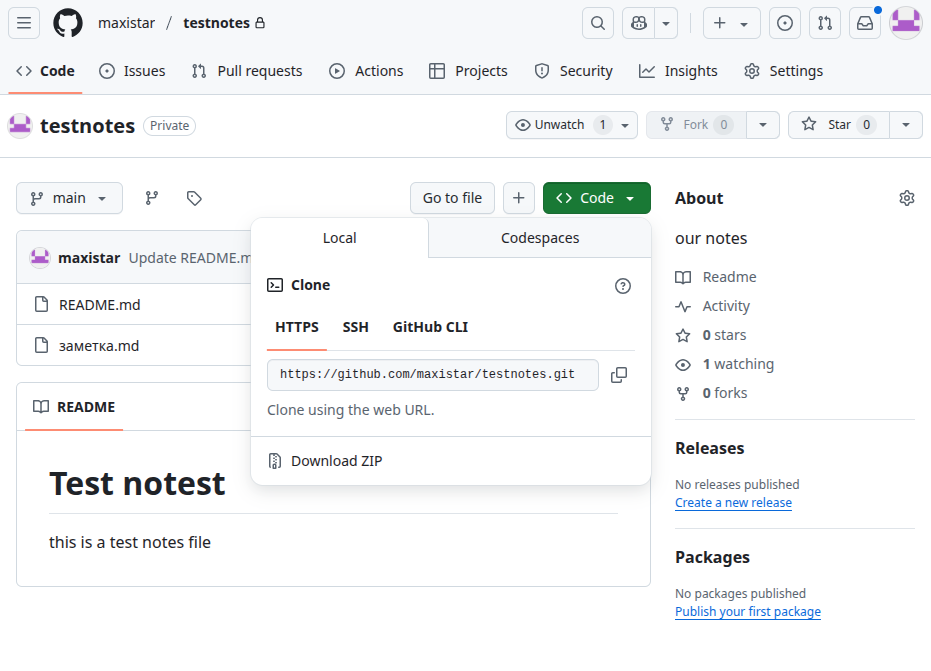Viewport: 931px width, 671px height.
Task: Open the hamburger navigation menu
Action: click(x=24, y=23)
